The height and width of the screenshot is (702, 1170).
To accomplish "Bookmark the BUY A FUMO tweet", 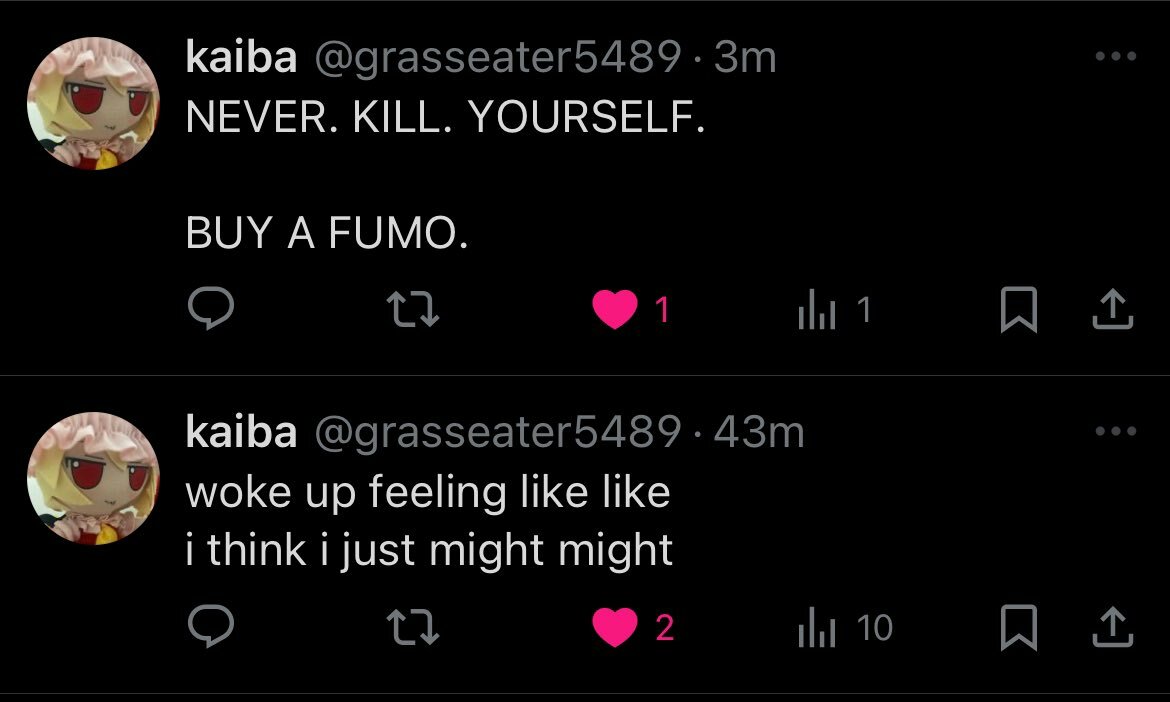I will (x=1019, y=309).
